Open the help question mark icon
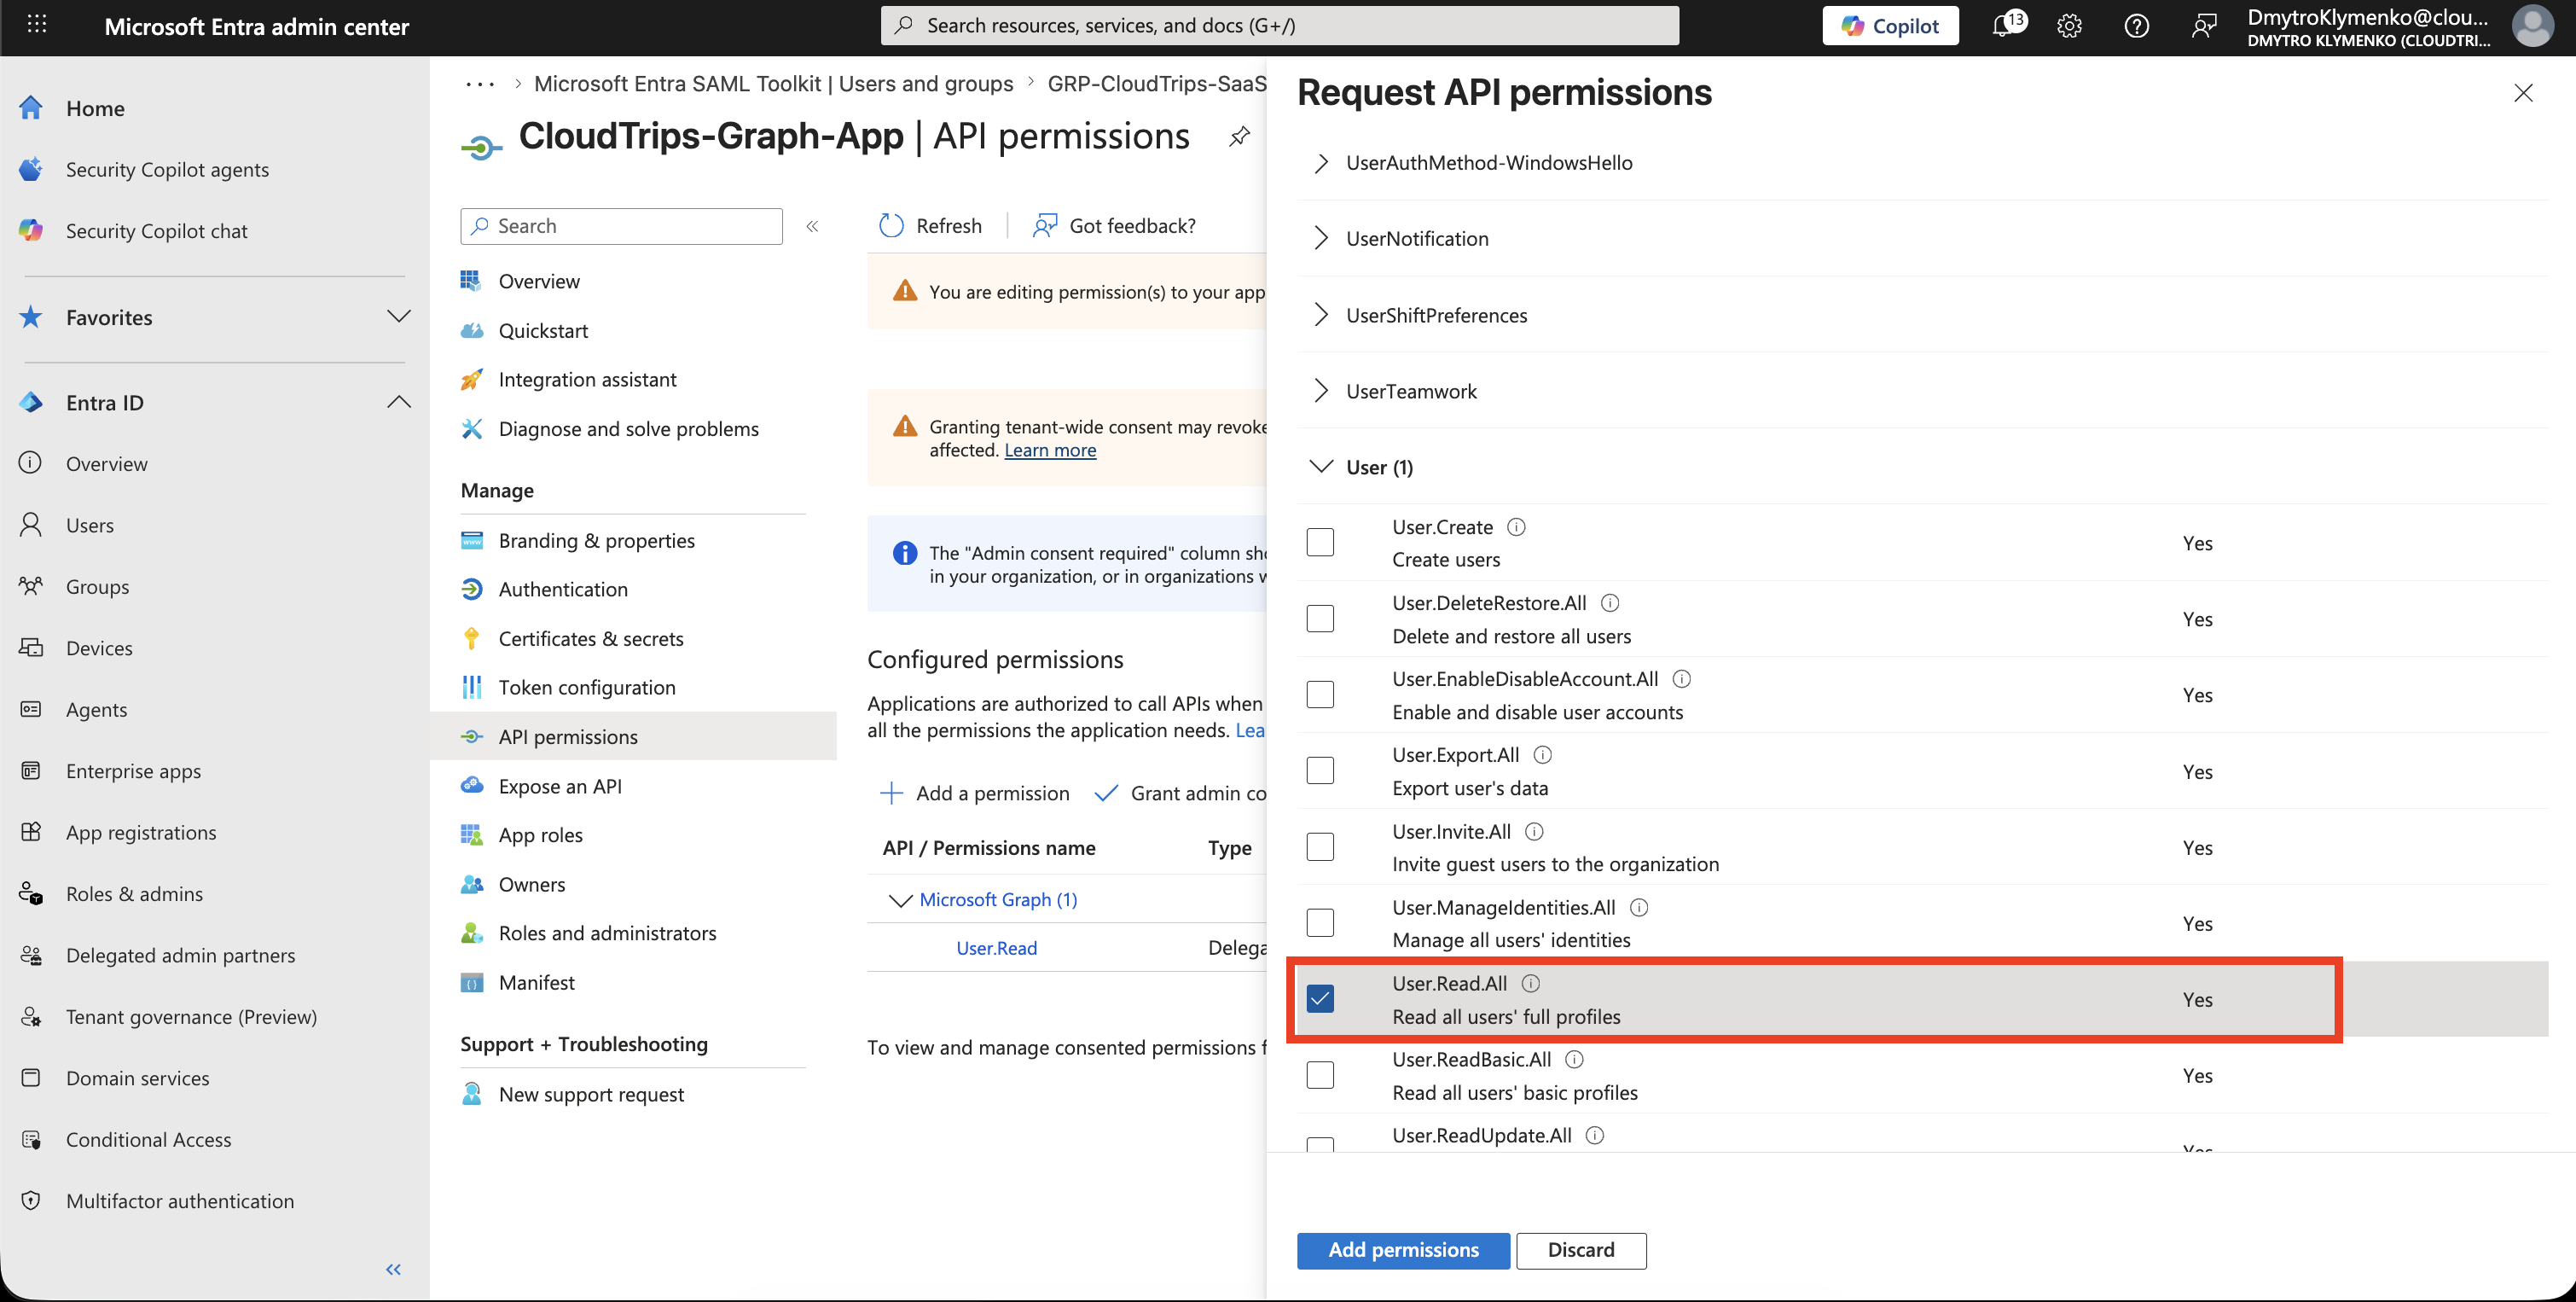The height and width of the screenshot is (1302, 2576). [x=2136, y=26]
